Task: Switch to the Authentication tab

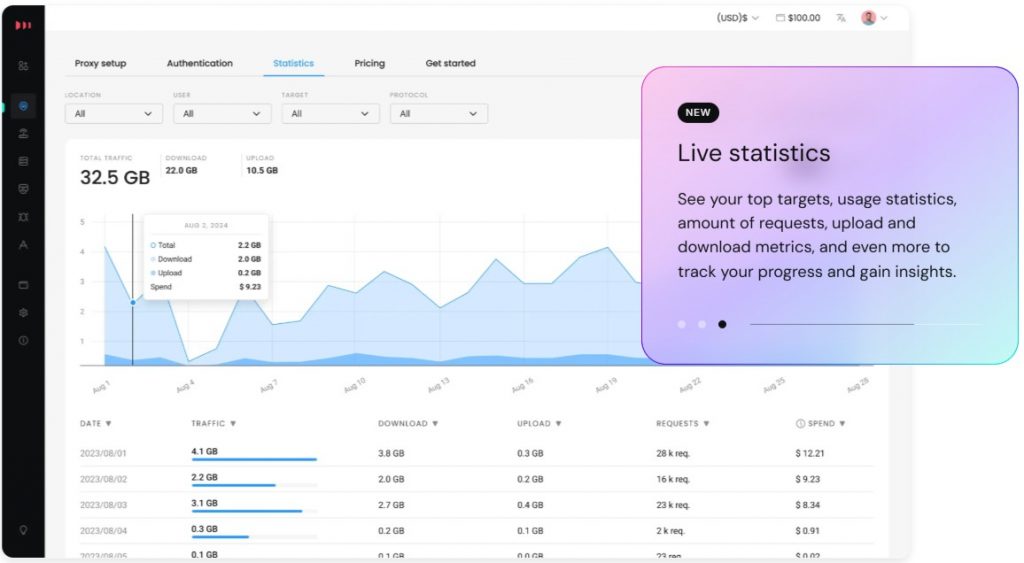Action: (x=200, y=63)
